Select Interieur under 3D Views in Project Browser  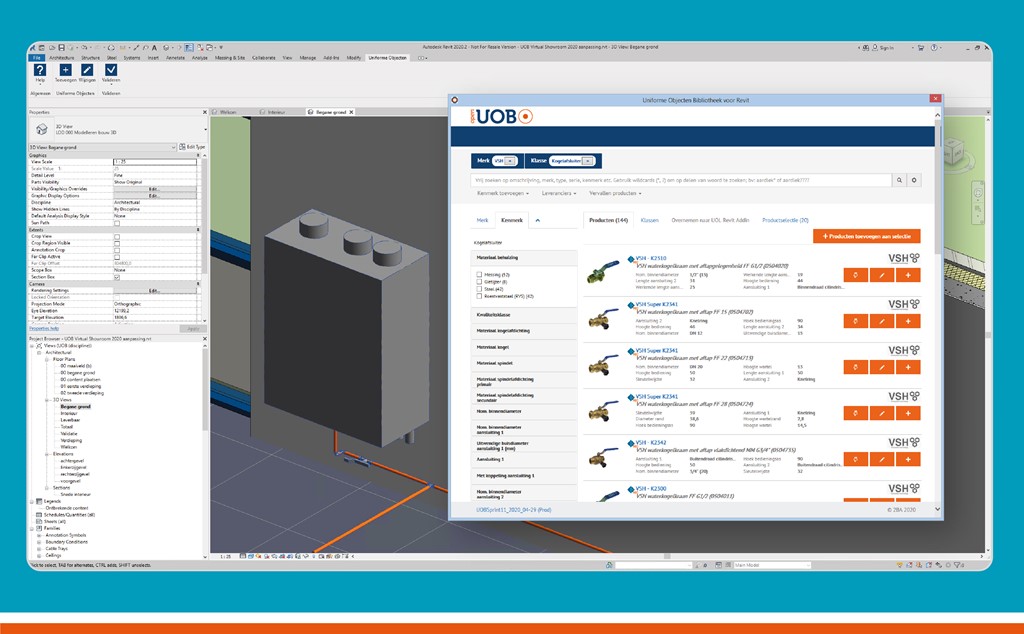pyautogui.click(x=69, y=414)
